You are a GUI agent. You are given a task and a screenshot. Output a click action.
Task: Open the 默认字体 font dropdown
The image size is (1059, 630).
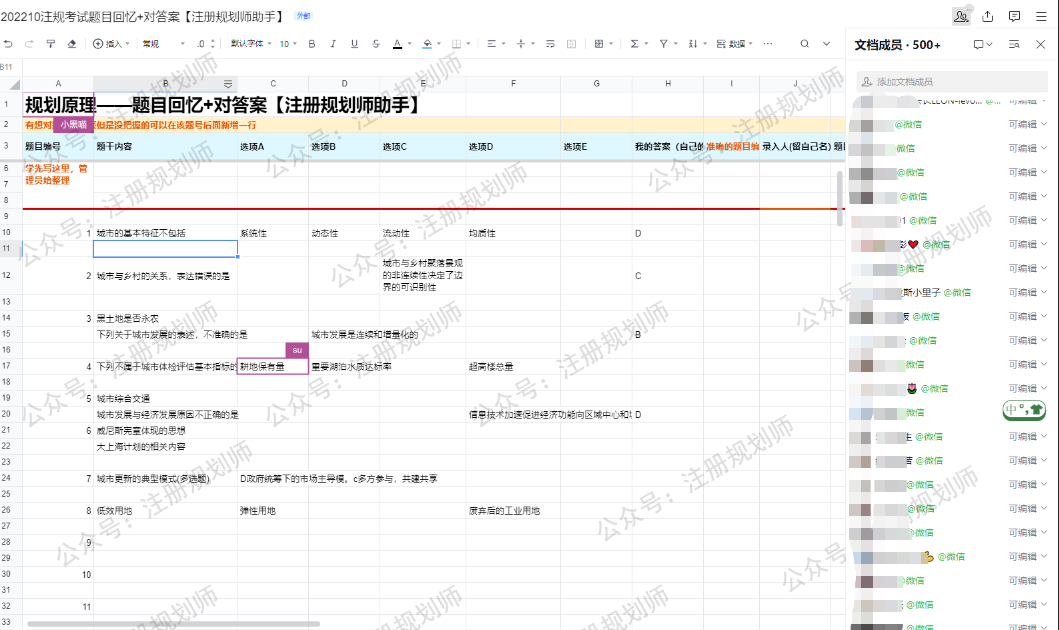[251, 44]
